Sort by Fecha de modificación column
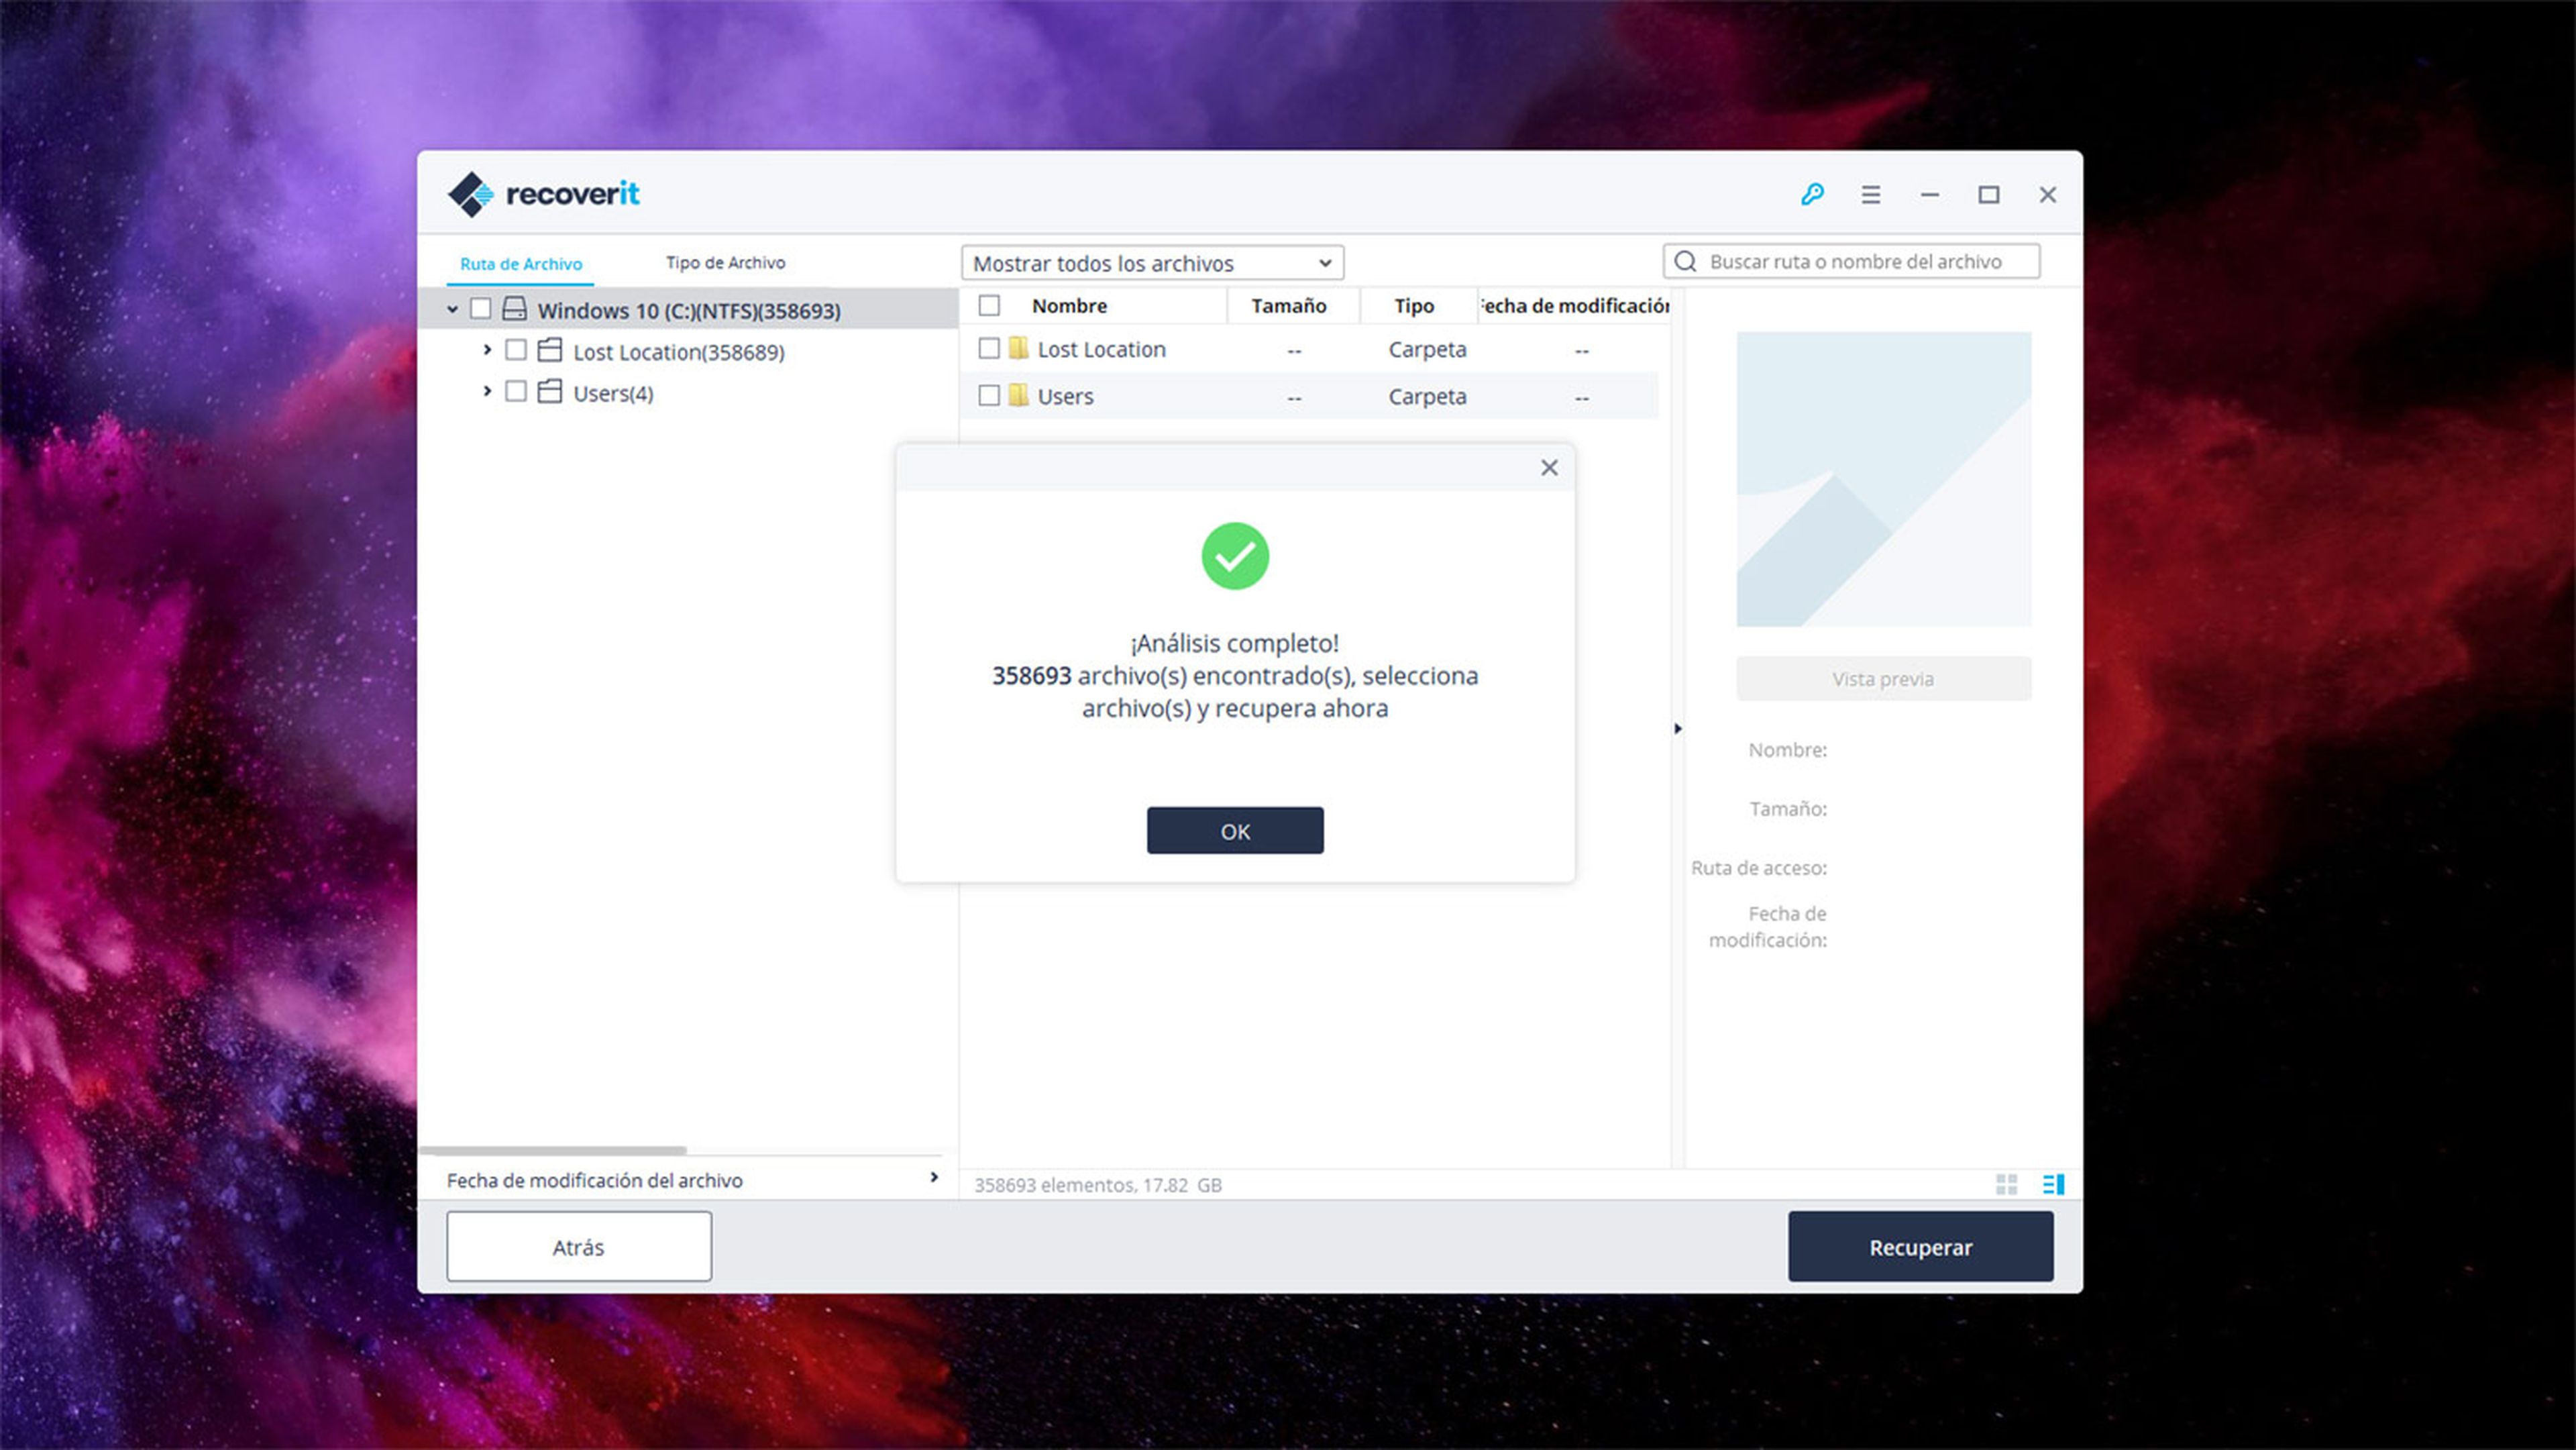The height and width of the screenshot is (1450, 2576). 1574,306
